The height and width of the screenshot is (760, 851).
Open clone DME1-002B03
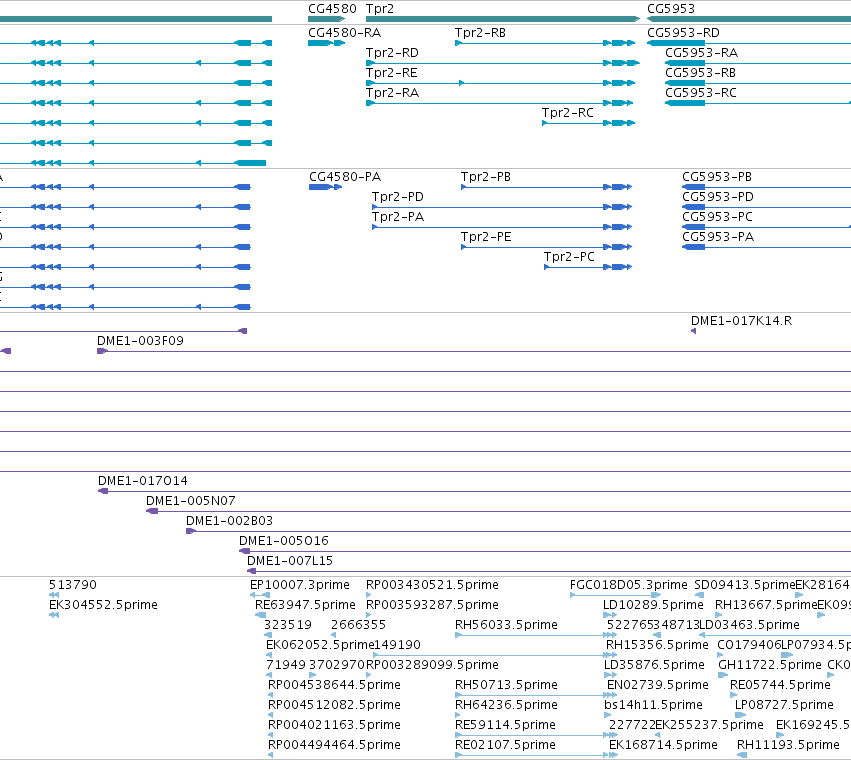pos(230,521)
